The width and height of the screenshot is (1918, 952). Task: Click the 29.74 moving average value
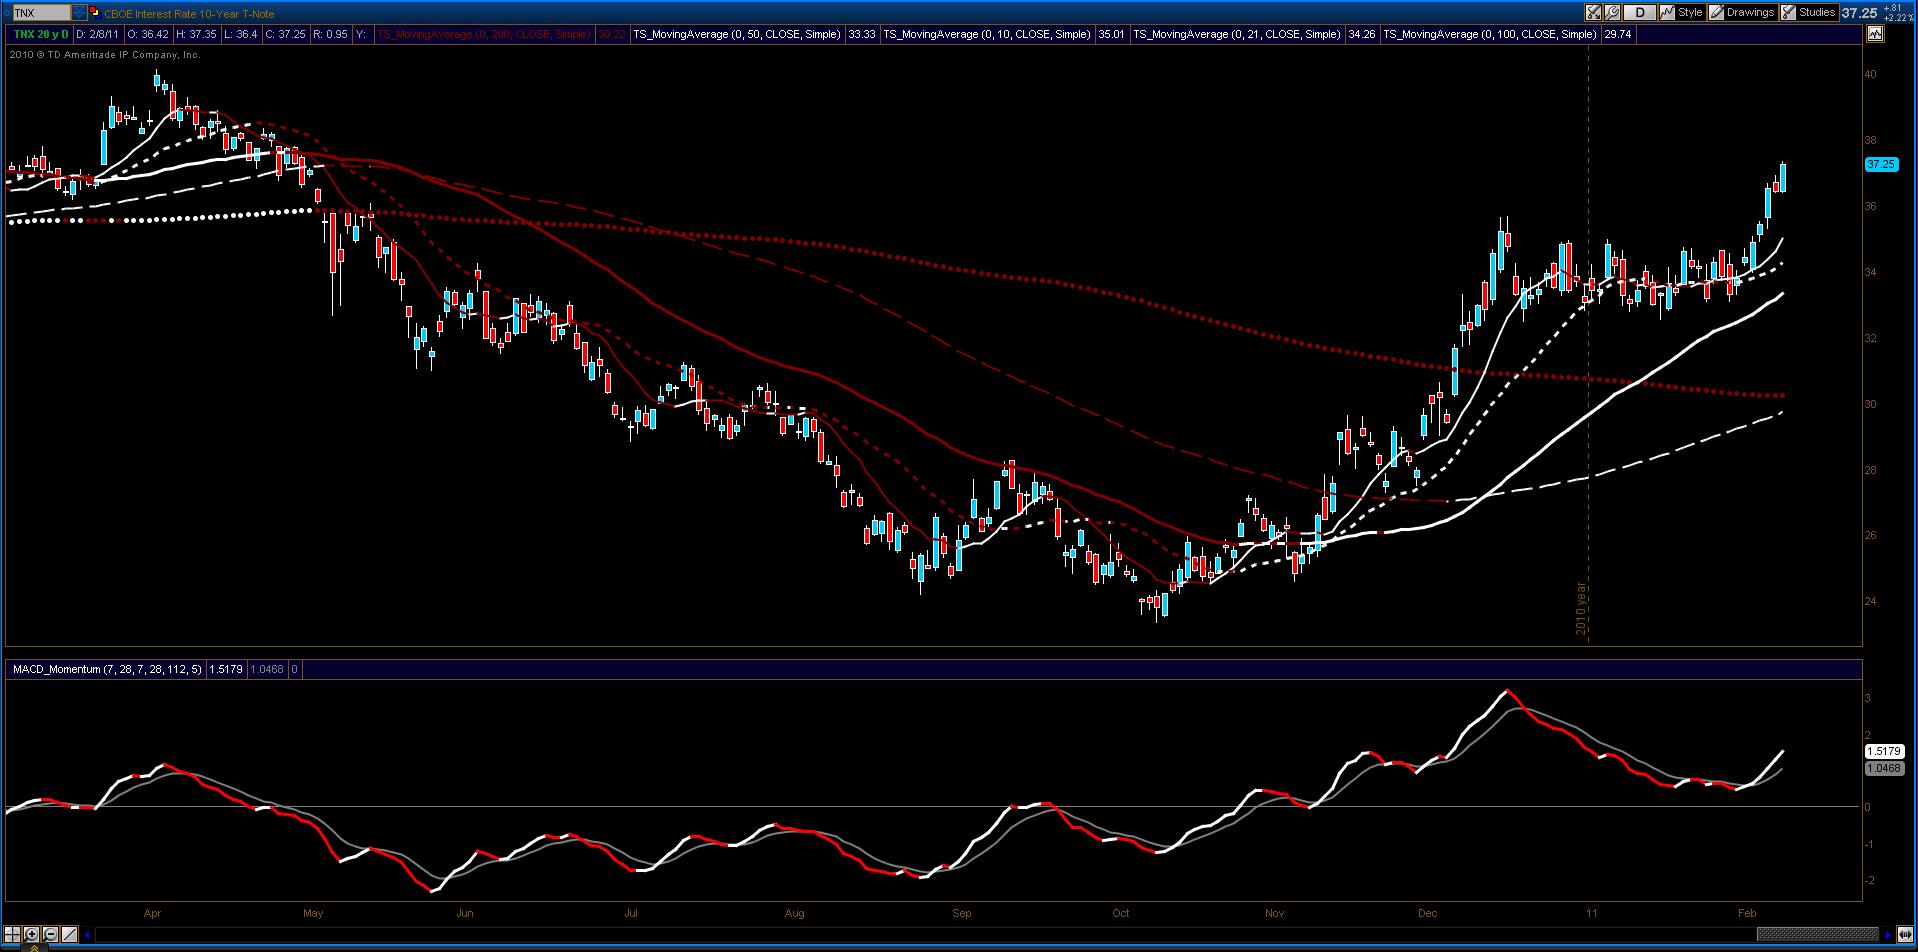pos(1617,34)
